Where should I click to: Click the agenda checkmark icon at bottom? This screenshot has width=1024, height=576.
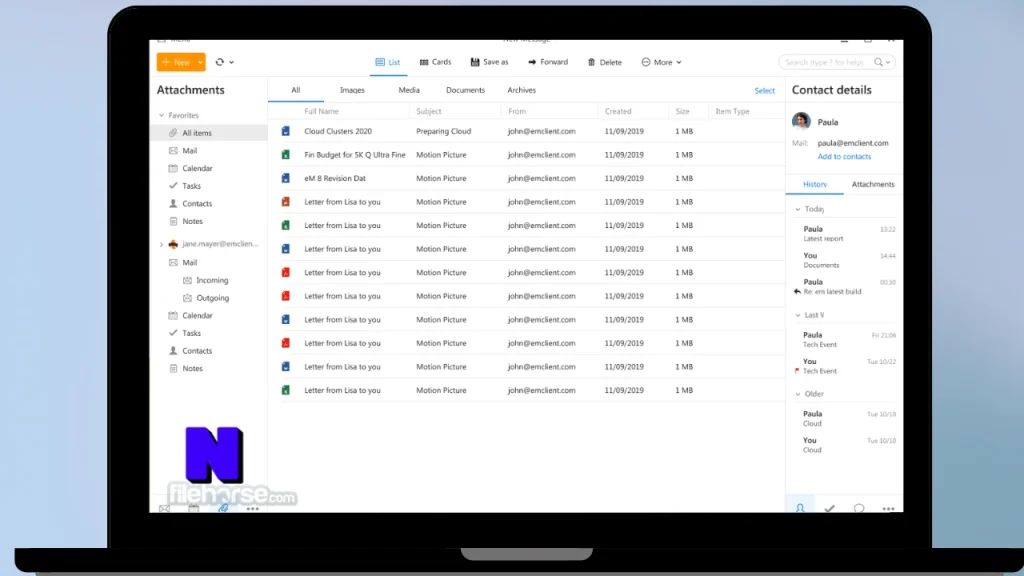click(829, 508)
